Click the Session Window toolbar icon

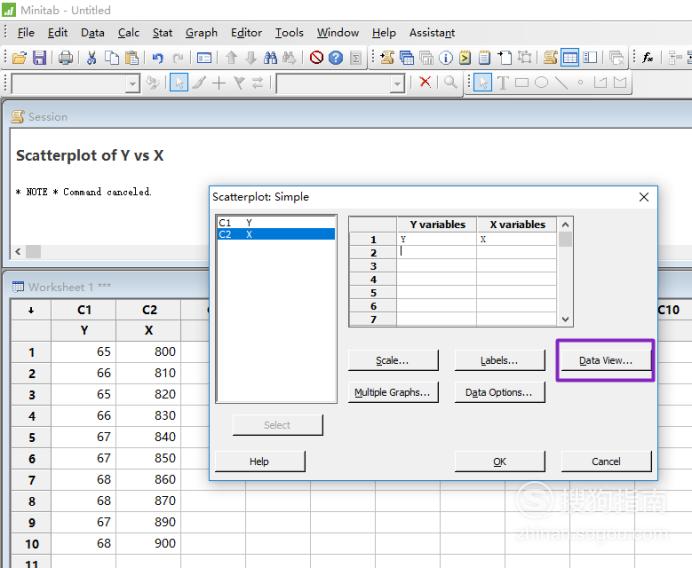coord(550,58)
